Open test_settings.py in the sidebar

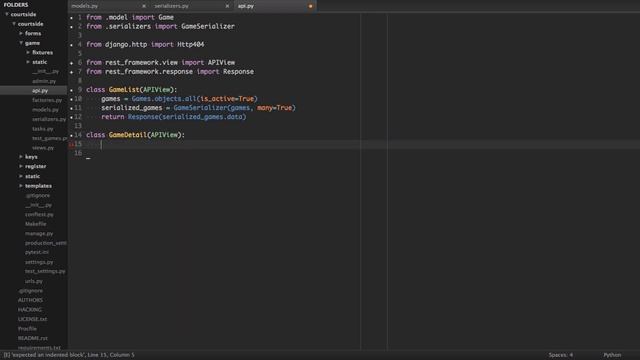[45, 271]
